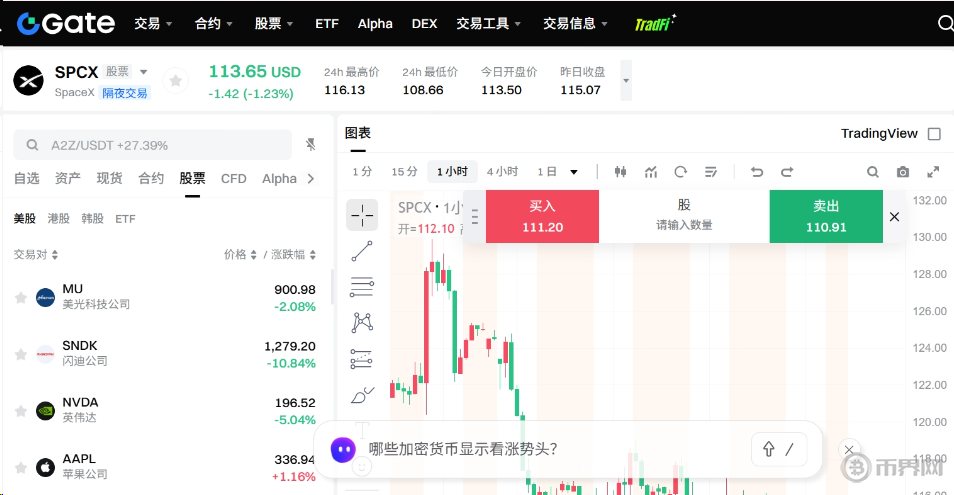Open the 交易 dropdown menu
Viewport: 954px width, 495px height.
click(x=153, y=24)
